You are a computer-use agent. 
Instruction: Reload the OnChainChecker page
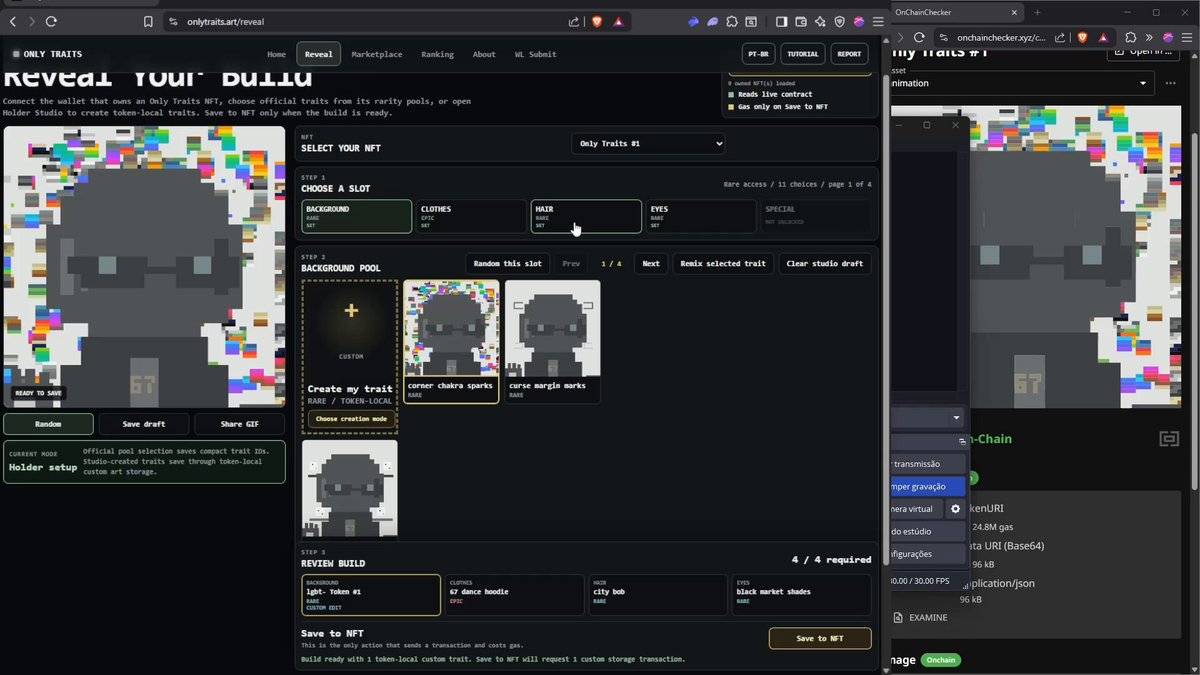tap(919, 37)
